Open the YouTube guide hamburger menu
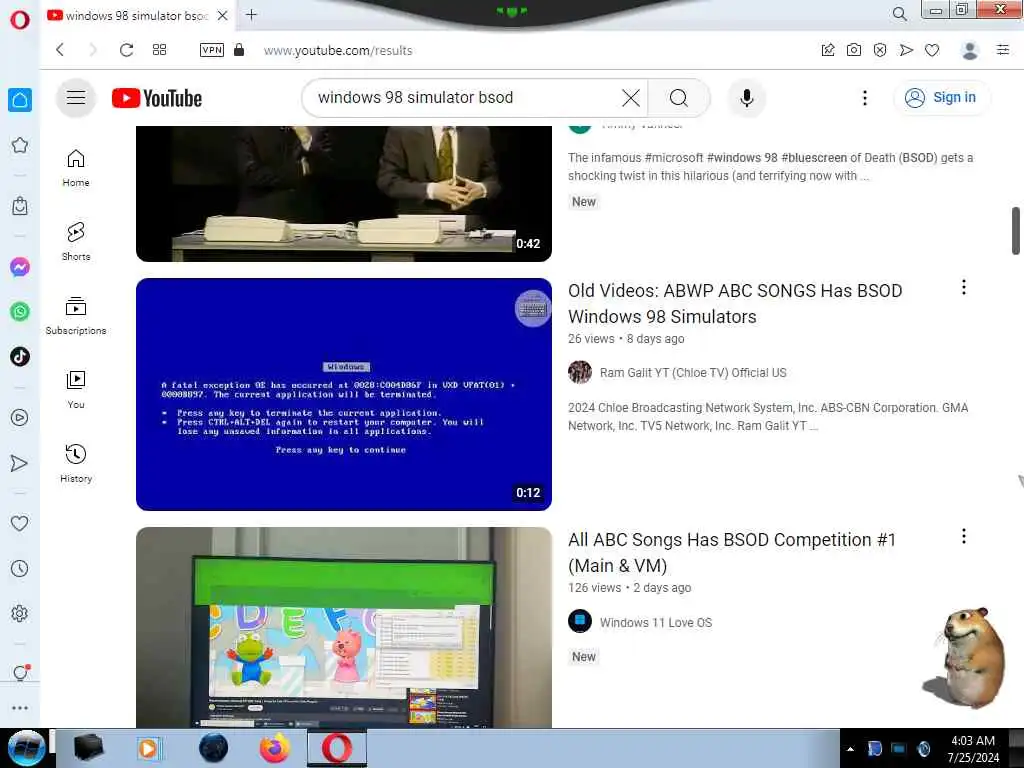Screen dimensions: 1024x768 pyautogui.click(x=76, y=98)
